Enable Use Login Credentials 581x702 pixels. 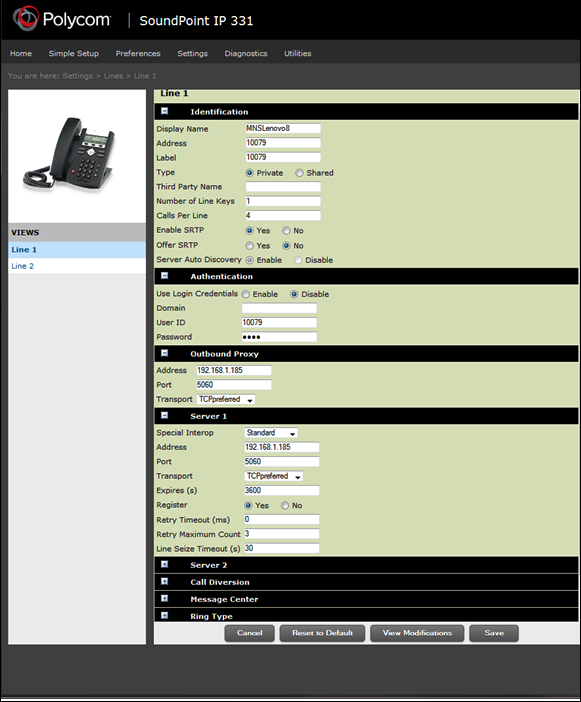point(246,294)
